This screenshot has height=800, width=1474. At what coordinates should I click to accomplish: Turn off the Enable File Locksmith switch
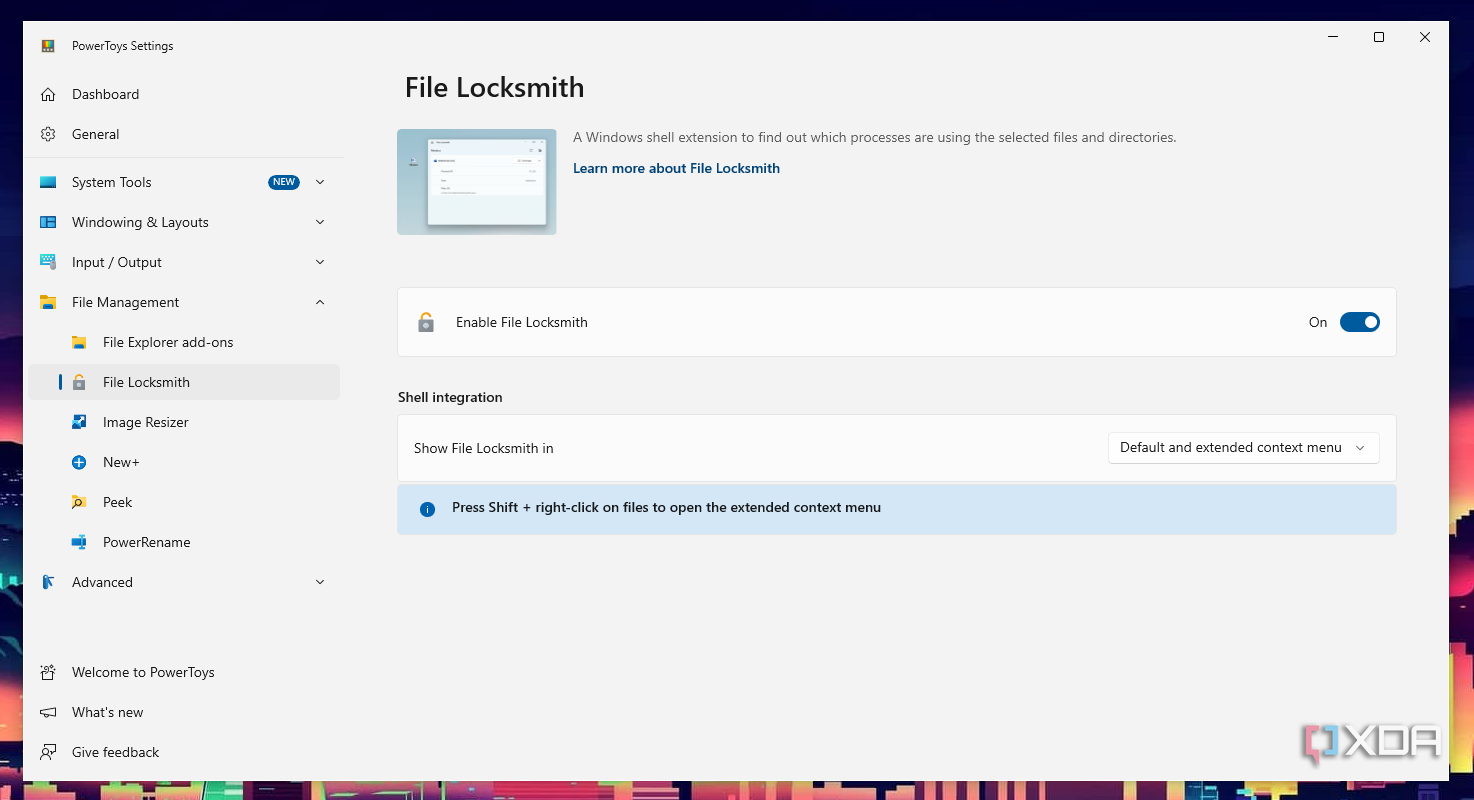(1360, 322)
